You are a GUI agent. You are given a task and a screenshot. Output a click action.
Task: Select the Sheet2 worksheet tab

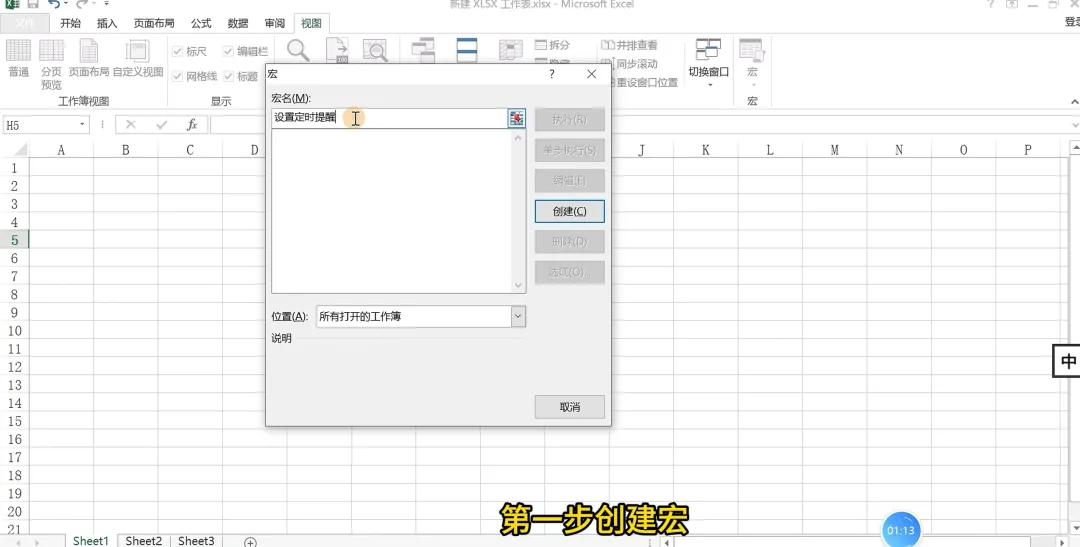click(x=143, y=541)
